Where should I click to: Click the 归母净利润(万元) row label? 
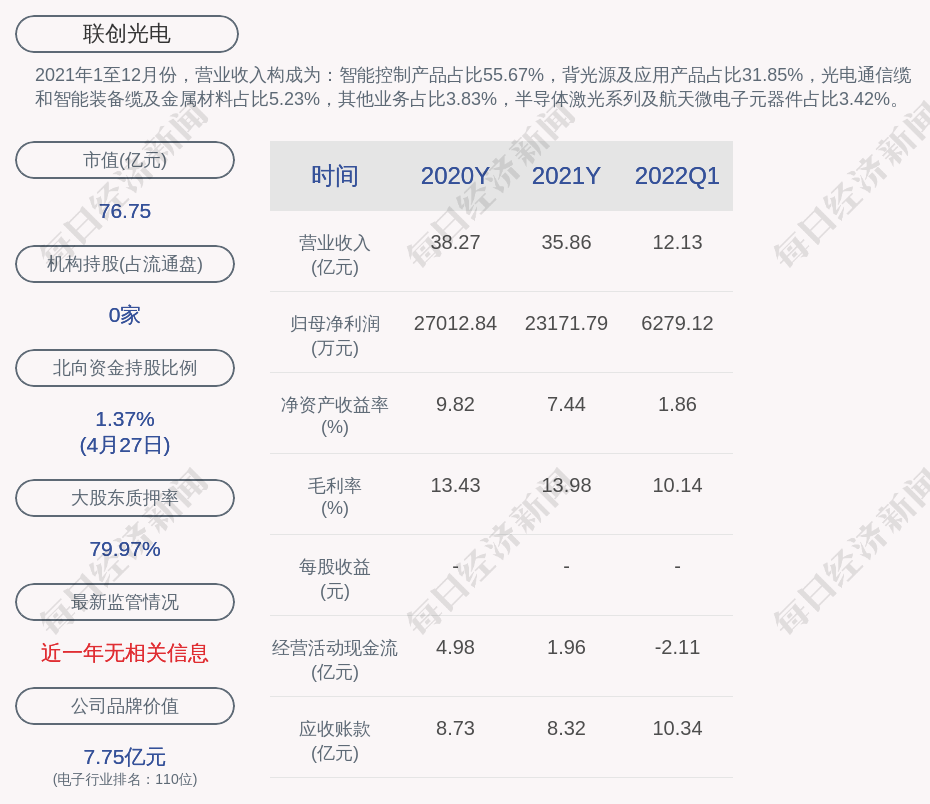pos(335,336)
